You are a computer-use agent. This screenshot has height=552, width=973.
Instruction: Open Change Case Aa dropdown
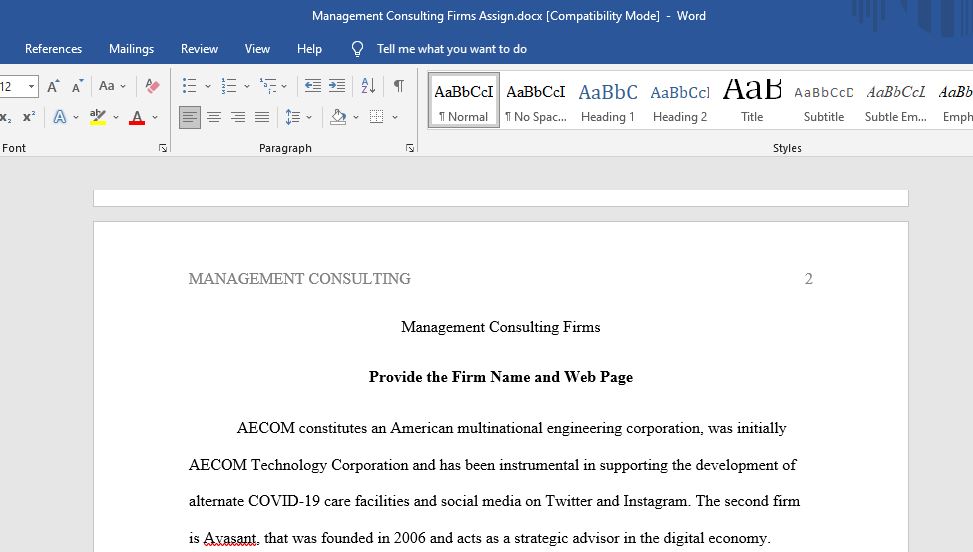pos(112,86)
